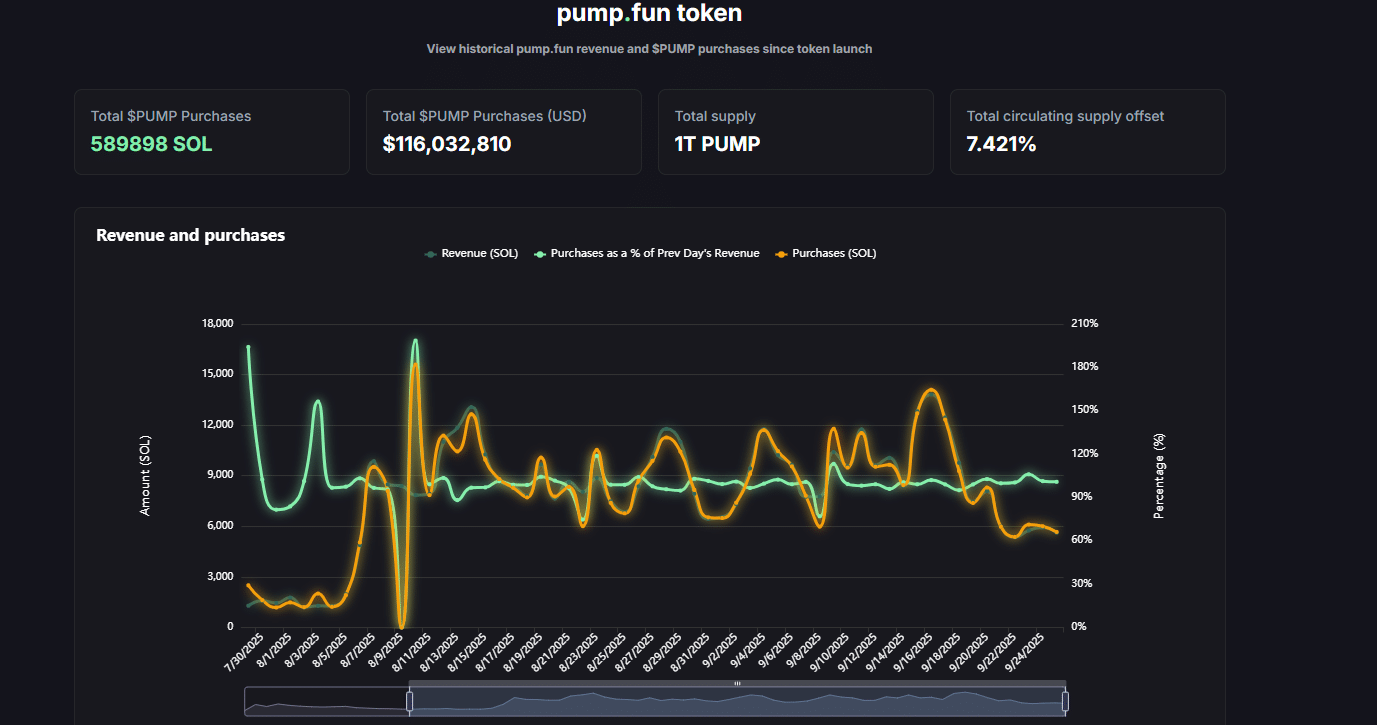Toggle visibility of the Revenue (SOL) series

[x=472, y=253]
